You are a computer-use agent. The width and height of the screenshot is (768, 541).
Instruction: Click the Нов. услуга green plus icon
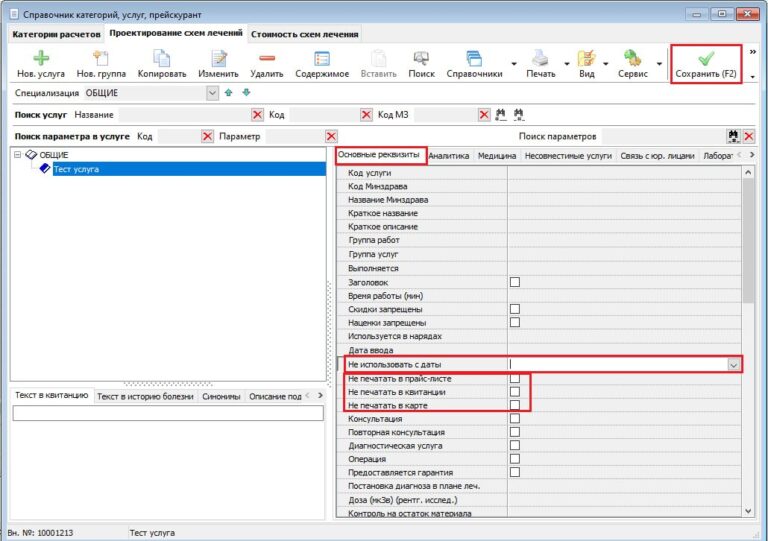(41, 58)
